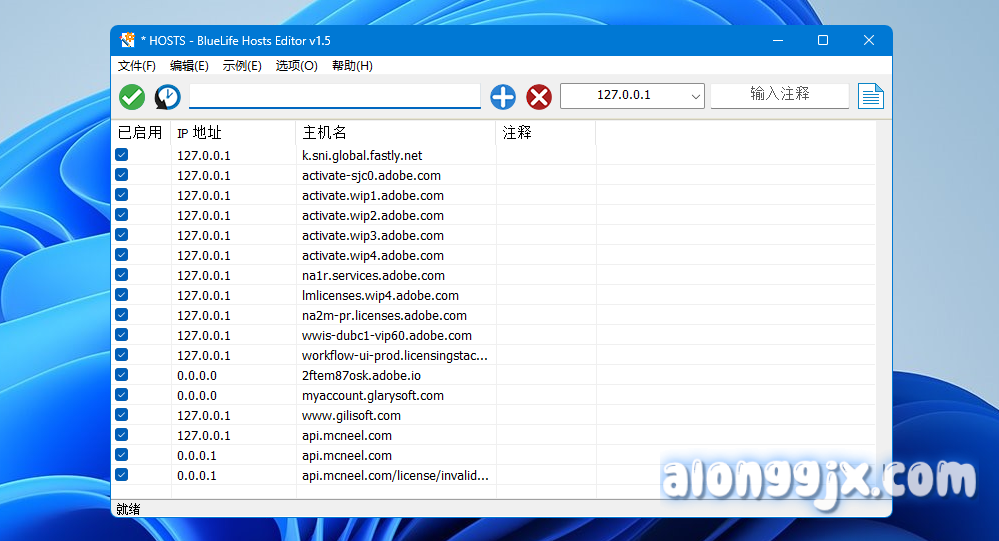This screenshot has height=541, width=999.
Task: Click the blue plus add-entry icon
Action: 503,97
